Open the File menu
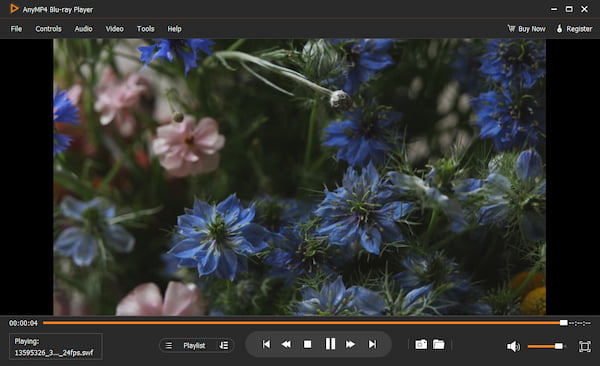 [x=16, y=29]
